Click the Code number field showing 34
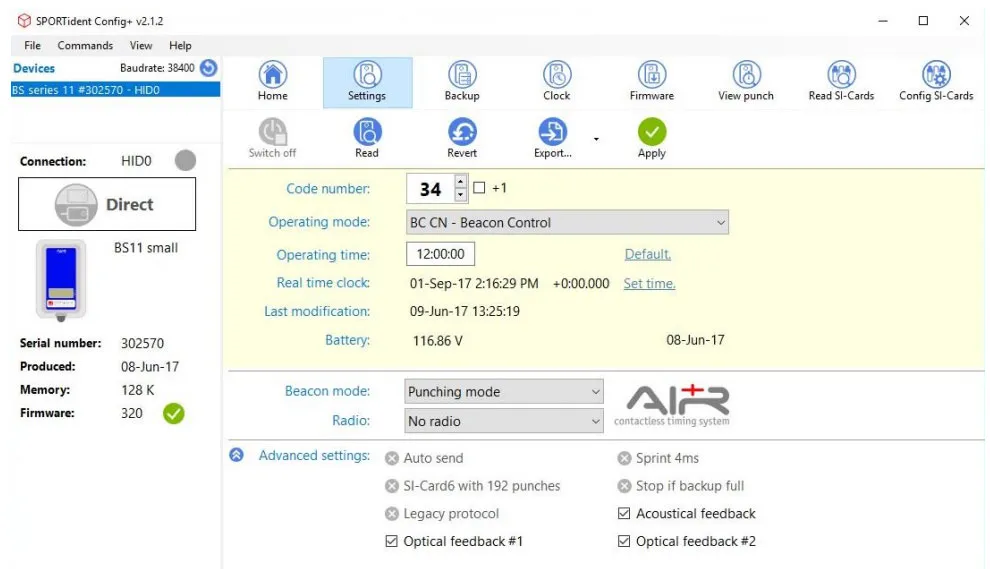 [430, 189]
